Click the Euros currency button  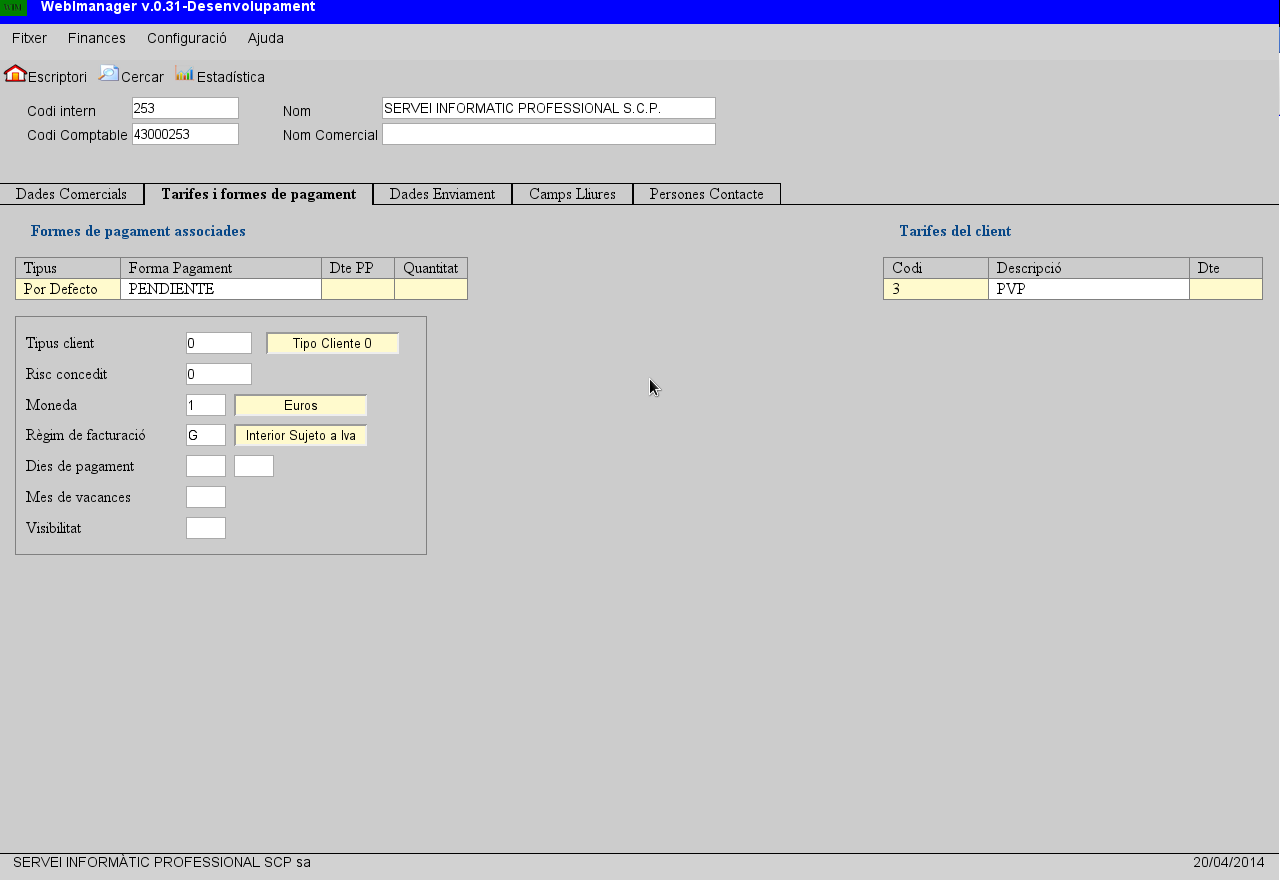click(300, 405)
